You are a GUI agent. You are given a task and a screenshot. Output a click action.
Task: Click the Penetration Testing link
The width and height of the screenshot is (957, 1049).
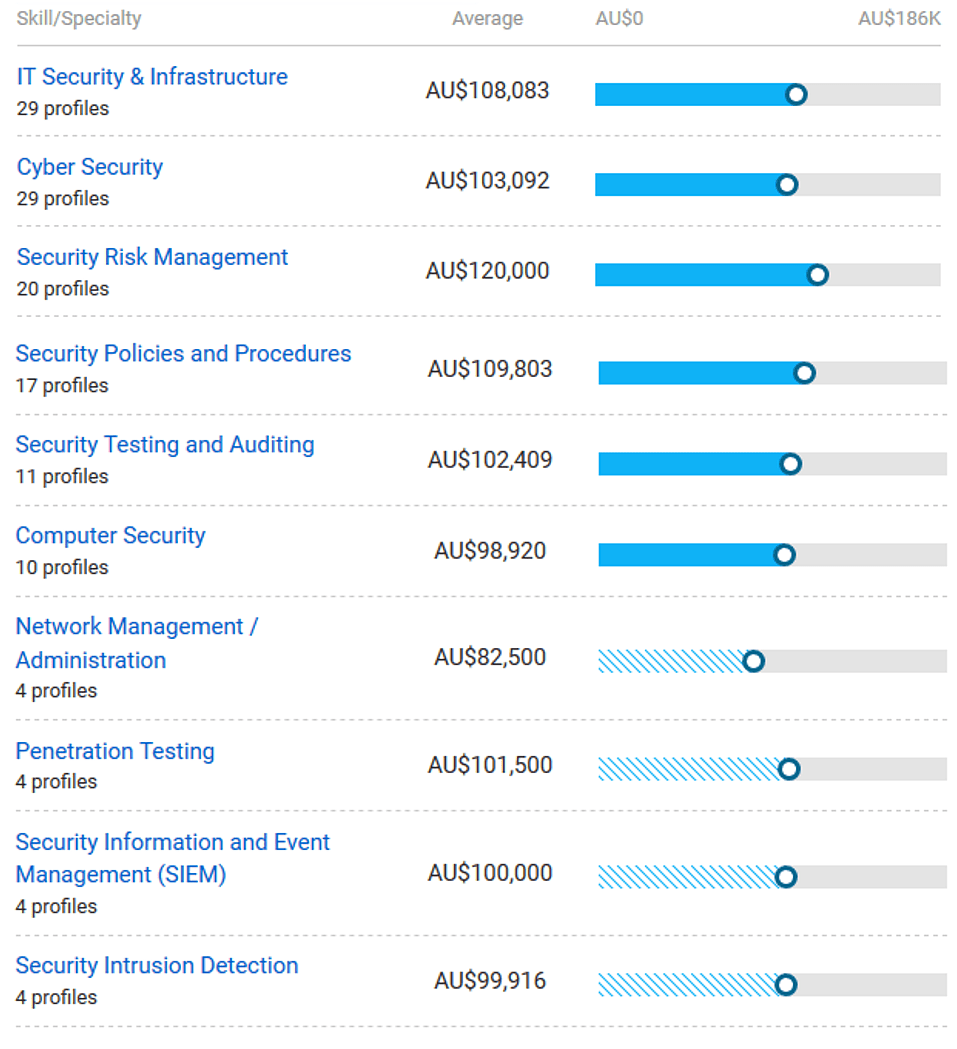[x=115, y=752]
